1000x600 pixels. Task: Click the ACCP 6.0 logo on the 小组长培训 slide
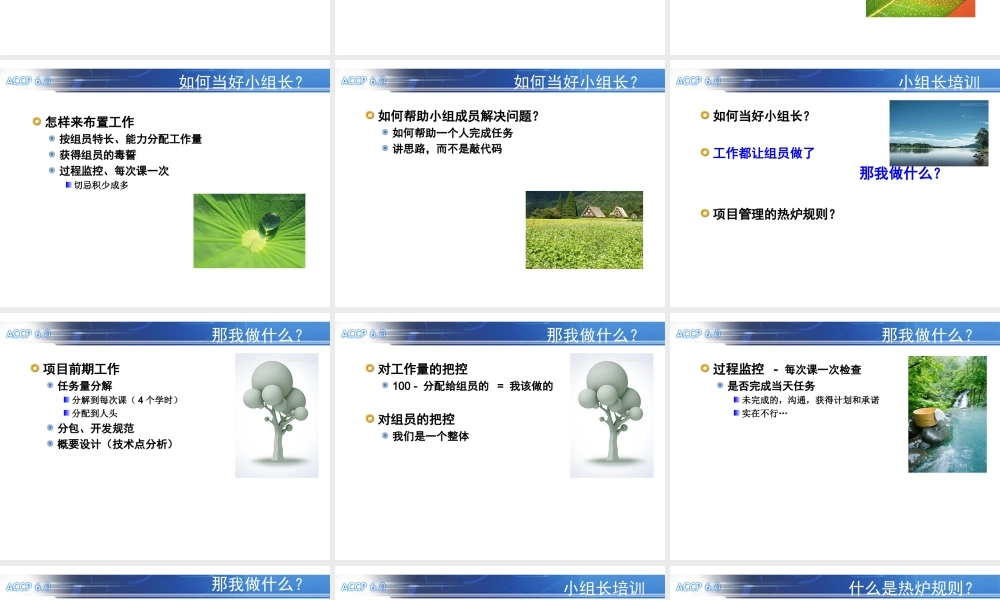[697, 78]
